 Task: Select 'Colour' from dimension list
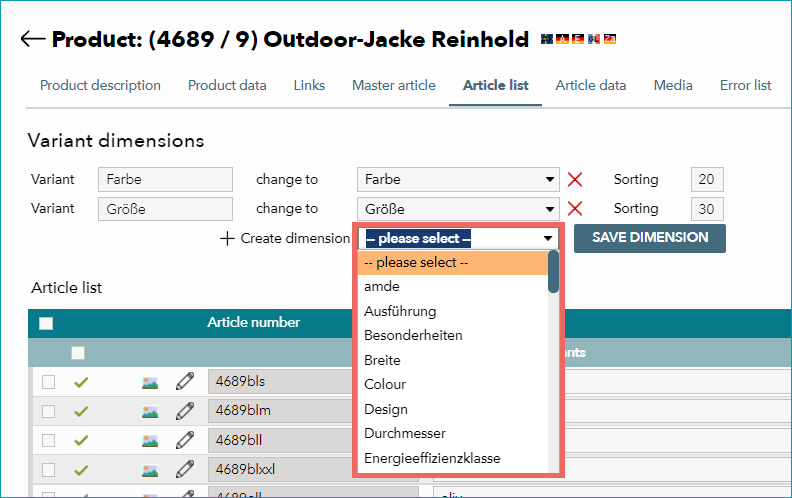(x=453, y=384)
